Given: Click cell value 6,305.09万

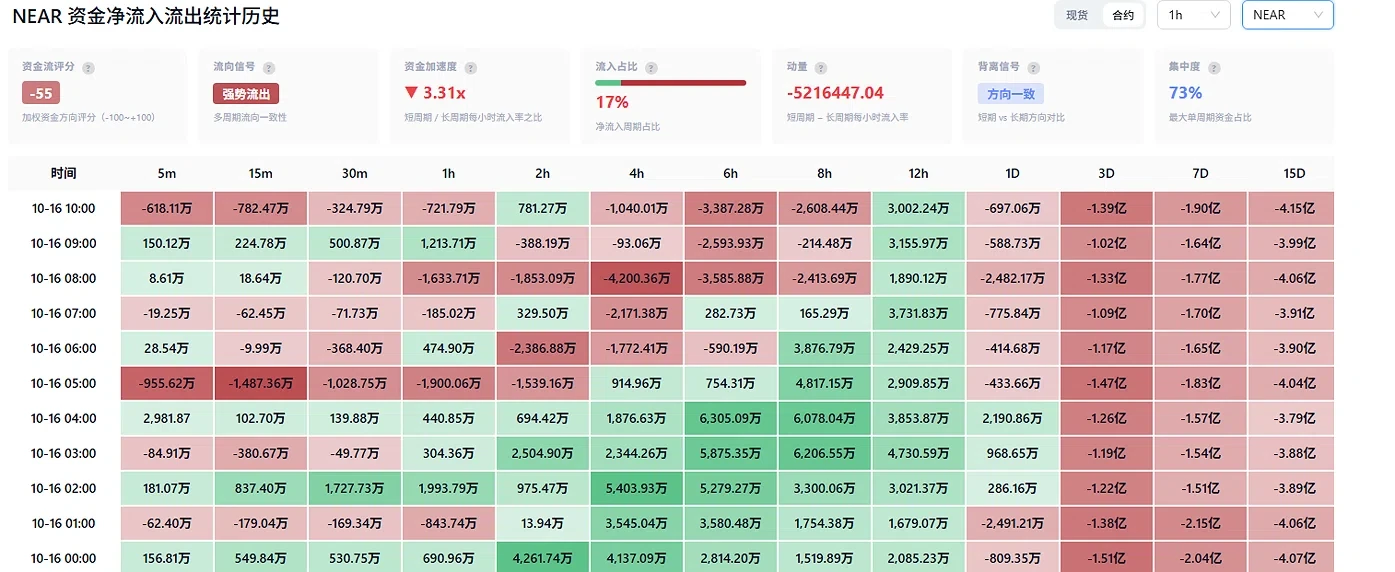Looking at the screenshot, I should (730, 418).
